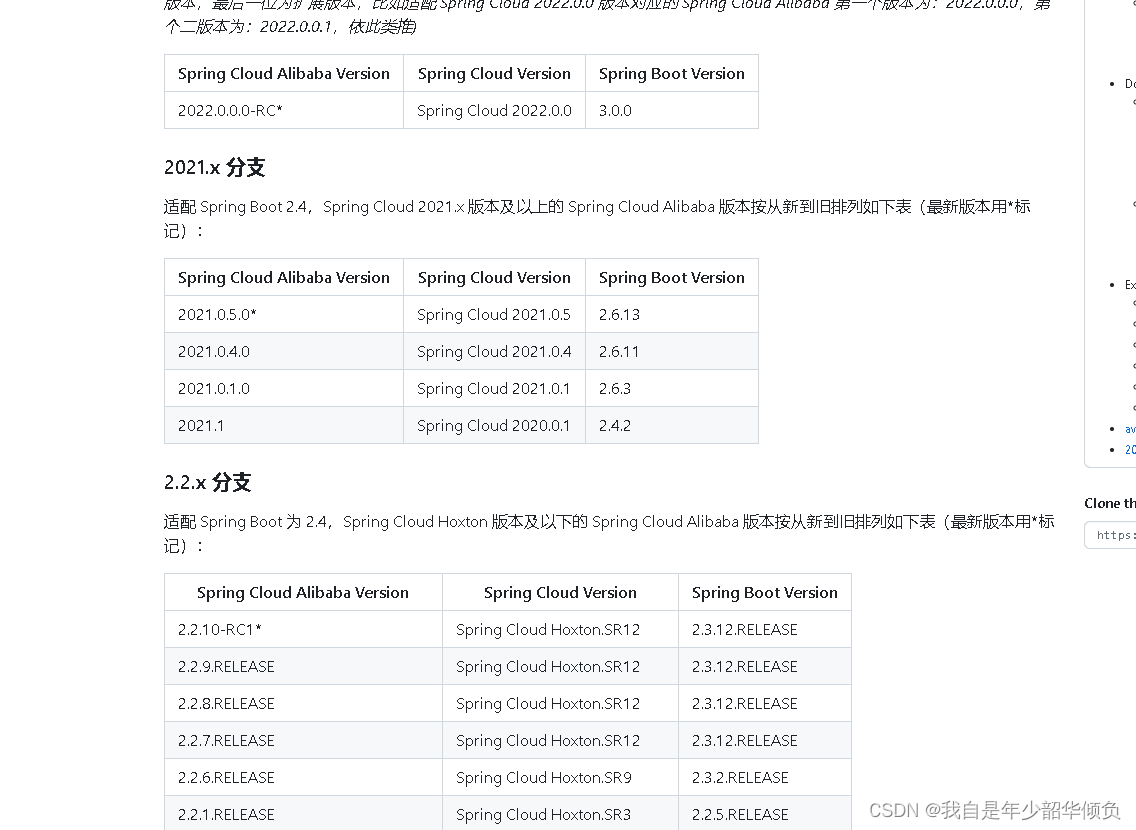Viewport: 1136px width, 830px height.
Task: Select the 2.2.9.RELEASE version cell
Action: [x=304, y=666]
